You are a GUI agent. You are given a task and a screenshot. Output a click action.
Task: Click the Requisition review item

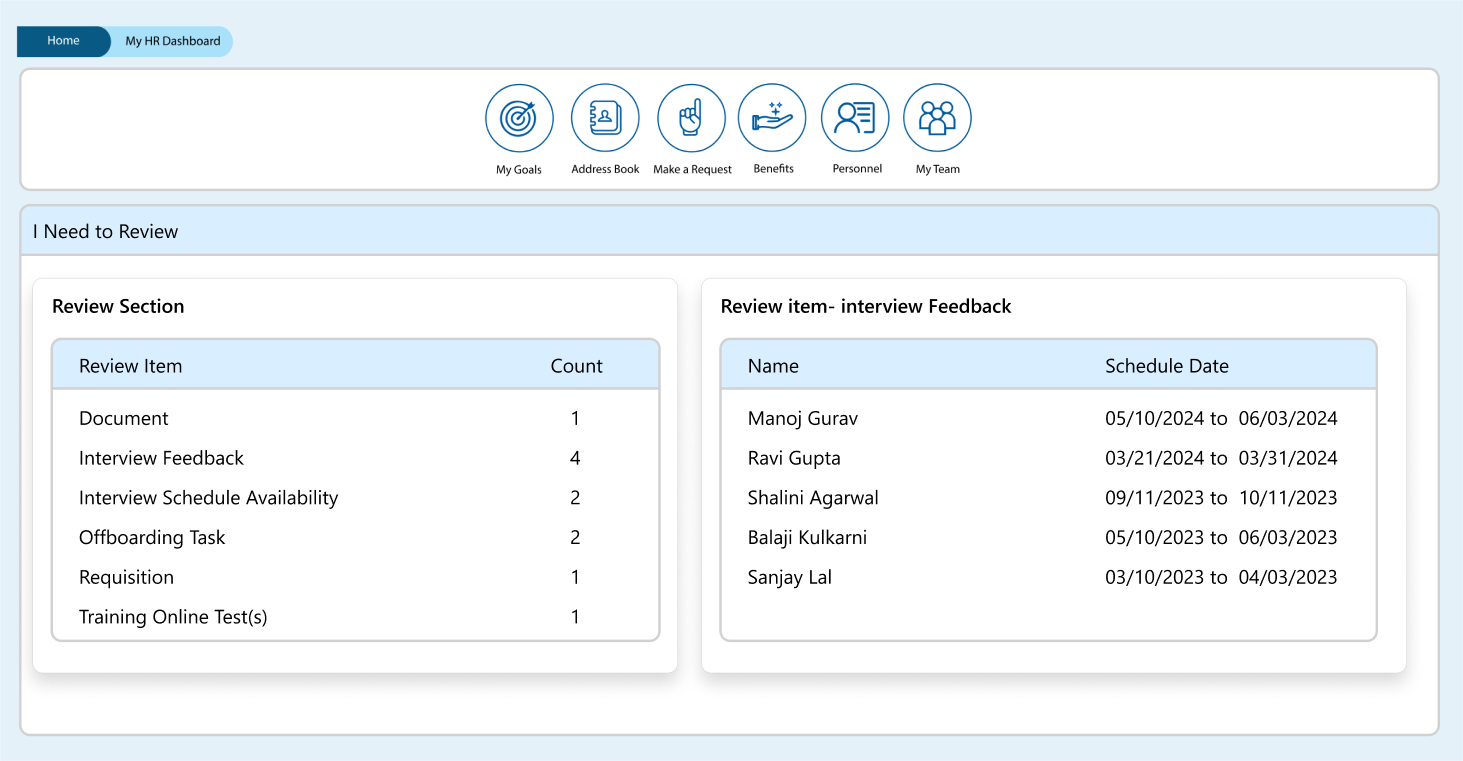pyautogui.click(x=126, y=578)
